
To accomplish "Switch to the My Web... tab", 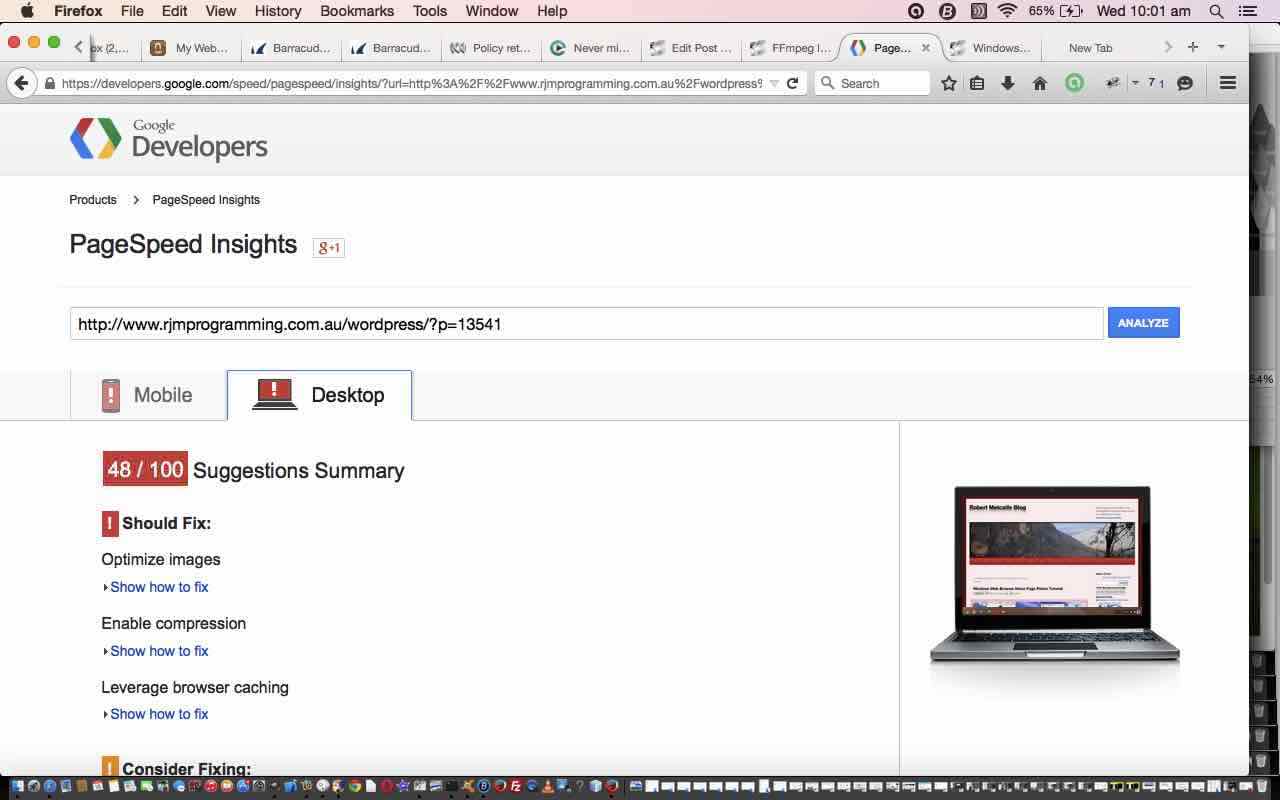I will (190, 47).
